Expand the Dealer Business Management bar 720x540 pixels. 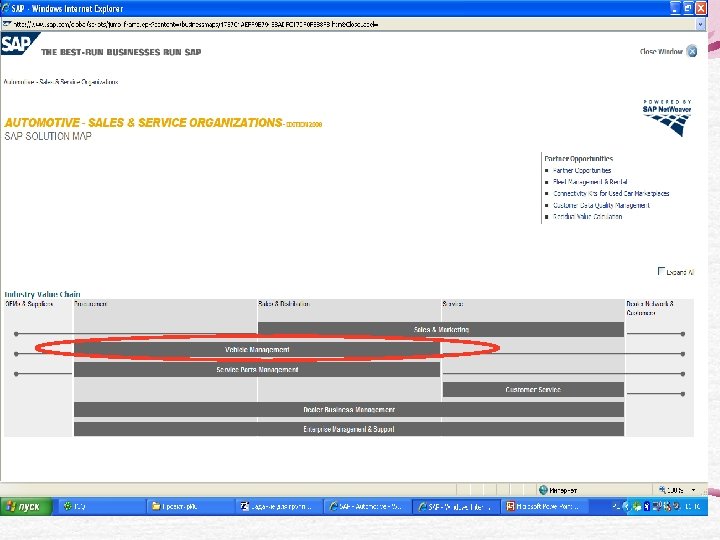pos(349,409)
